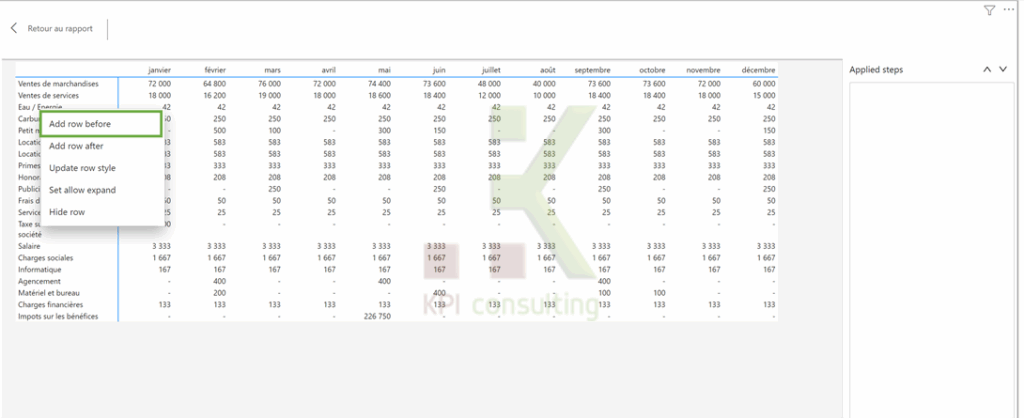Move applied step down with arrow

pos(1003,70)
